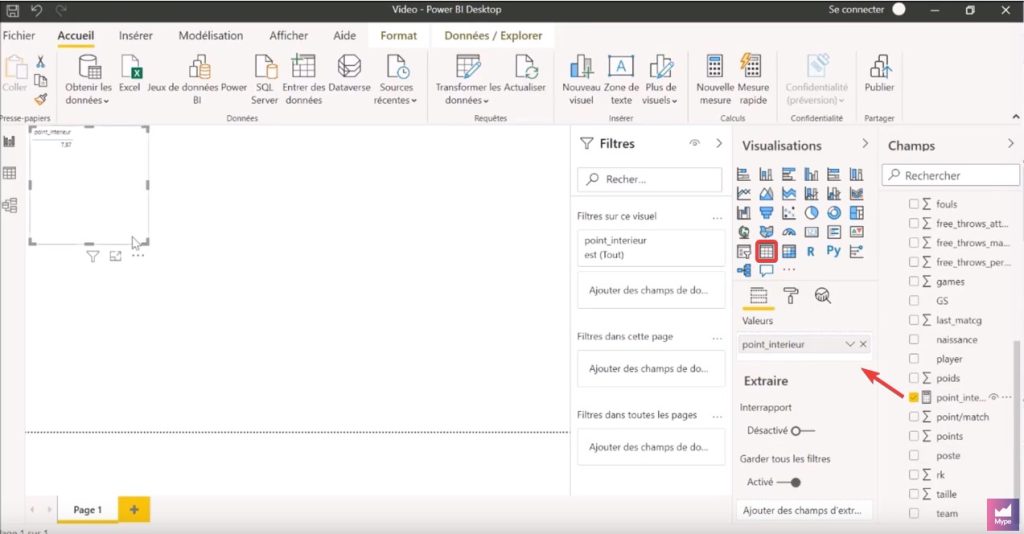Check the player field
Screen dimensions: 1024x534
click(x=914, y=358)
